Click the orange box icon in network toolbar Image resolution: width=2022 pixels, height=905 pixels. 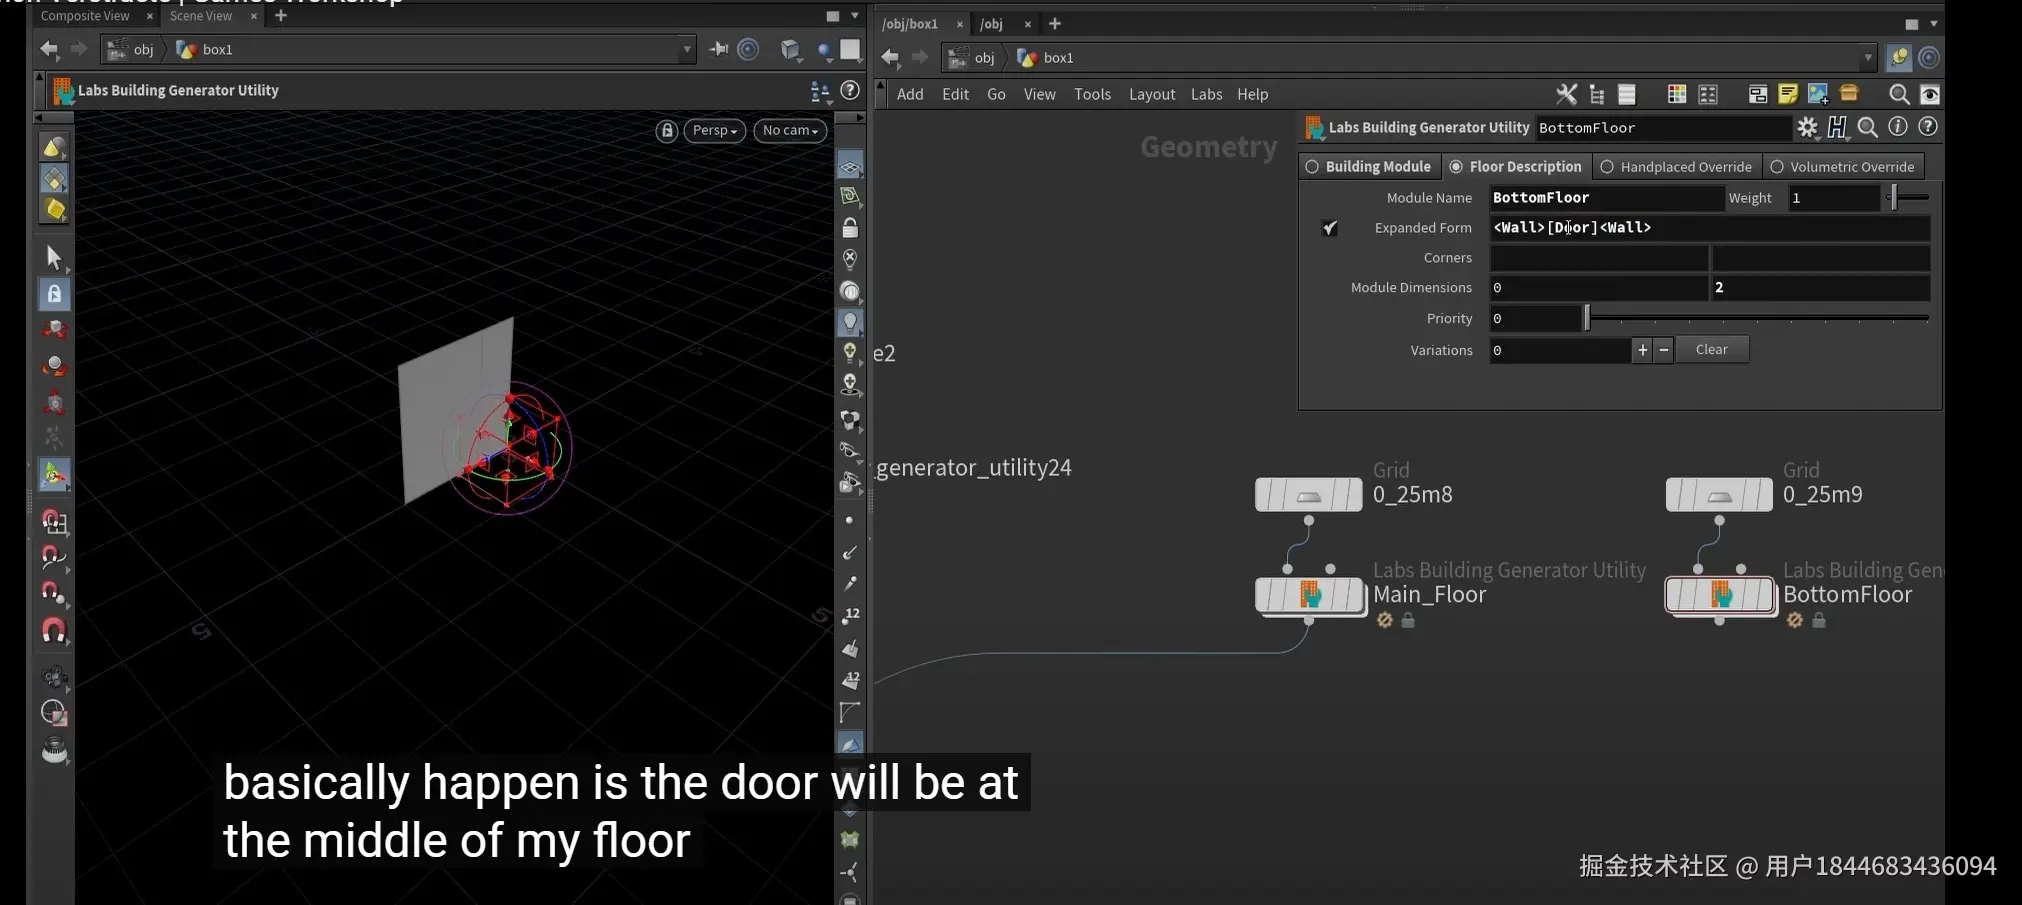(1849, 93)
